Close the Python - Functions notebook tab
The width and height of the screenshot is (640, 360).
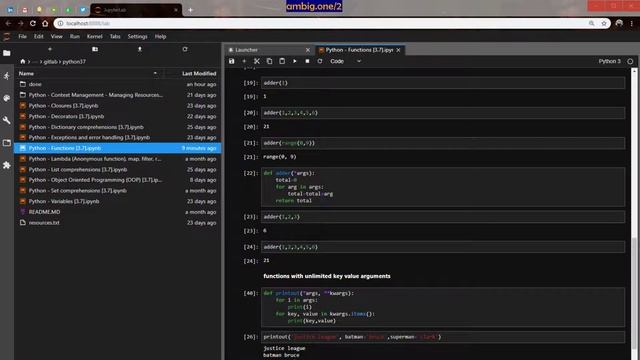coord(398,50)
